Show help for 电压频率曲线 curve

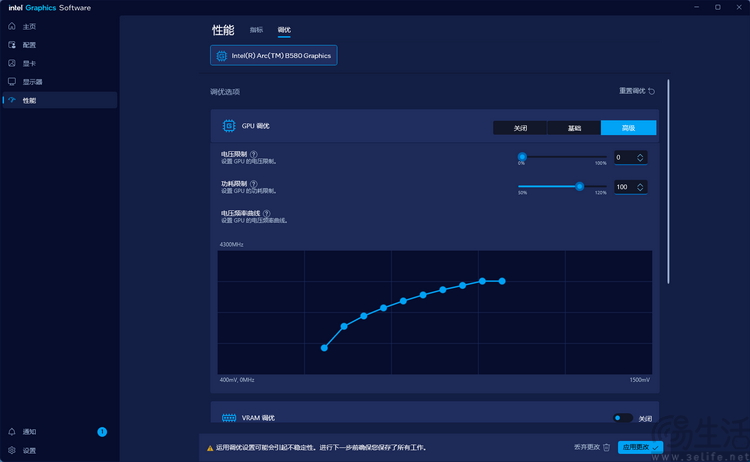coord(266,213)
